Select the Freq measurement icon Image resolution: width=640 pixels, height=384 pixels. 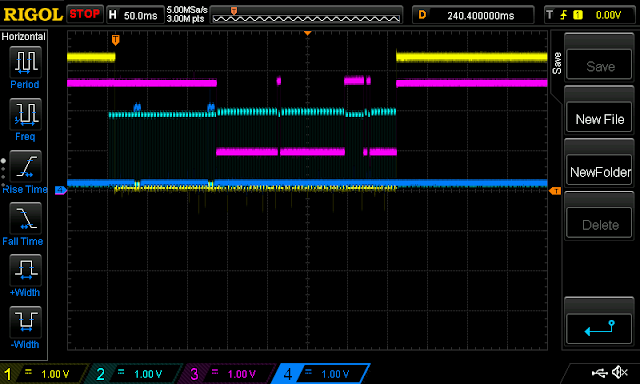point(25,114)
